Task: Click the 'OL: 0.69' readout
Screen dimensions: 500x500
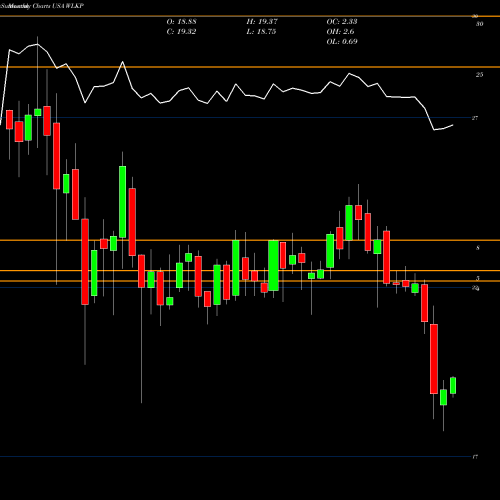Action: pos(342,42)
